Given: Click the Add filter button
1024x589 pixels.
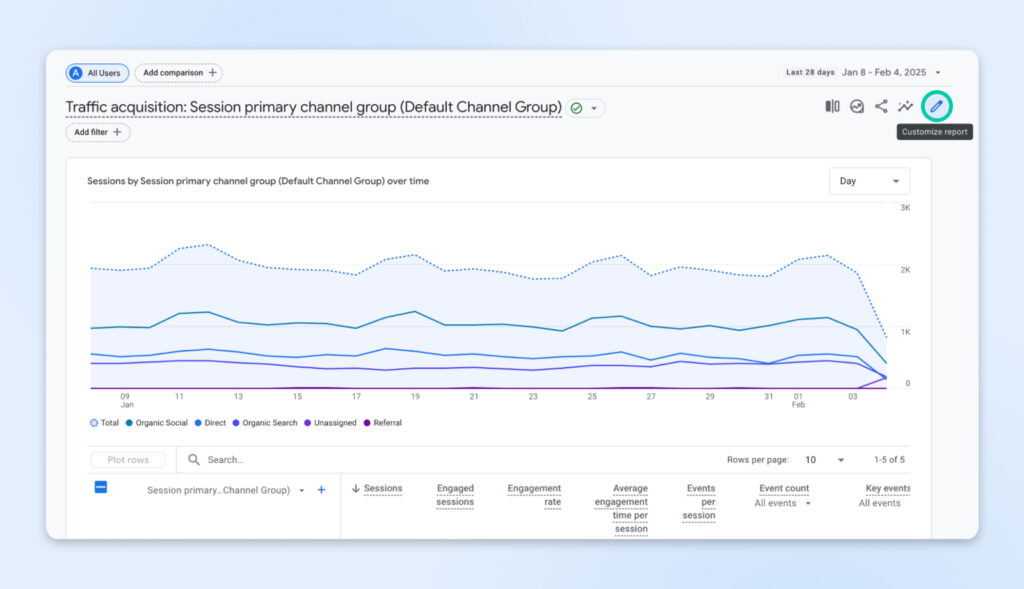Looking at the screenshot, I should click(98, 132).
